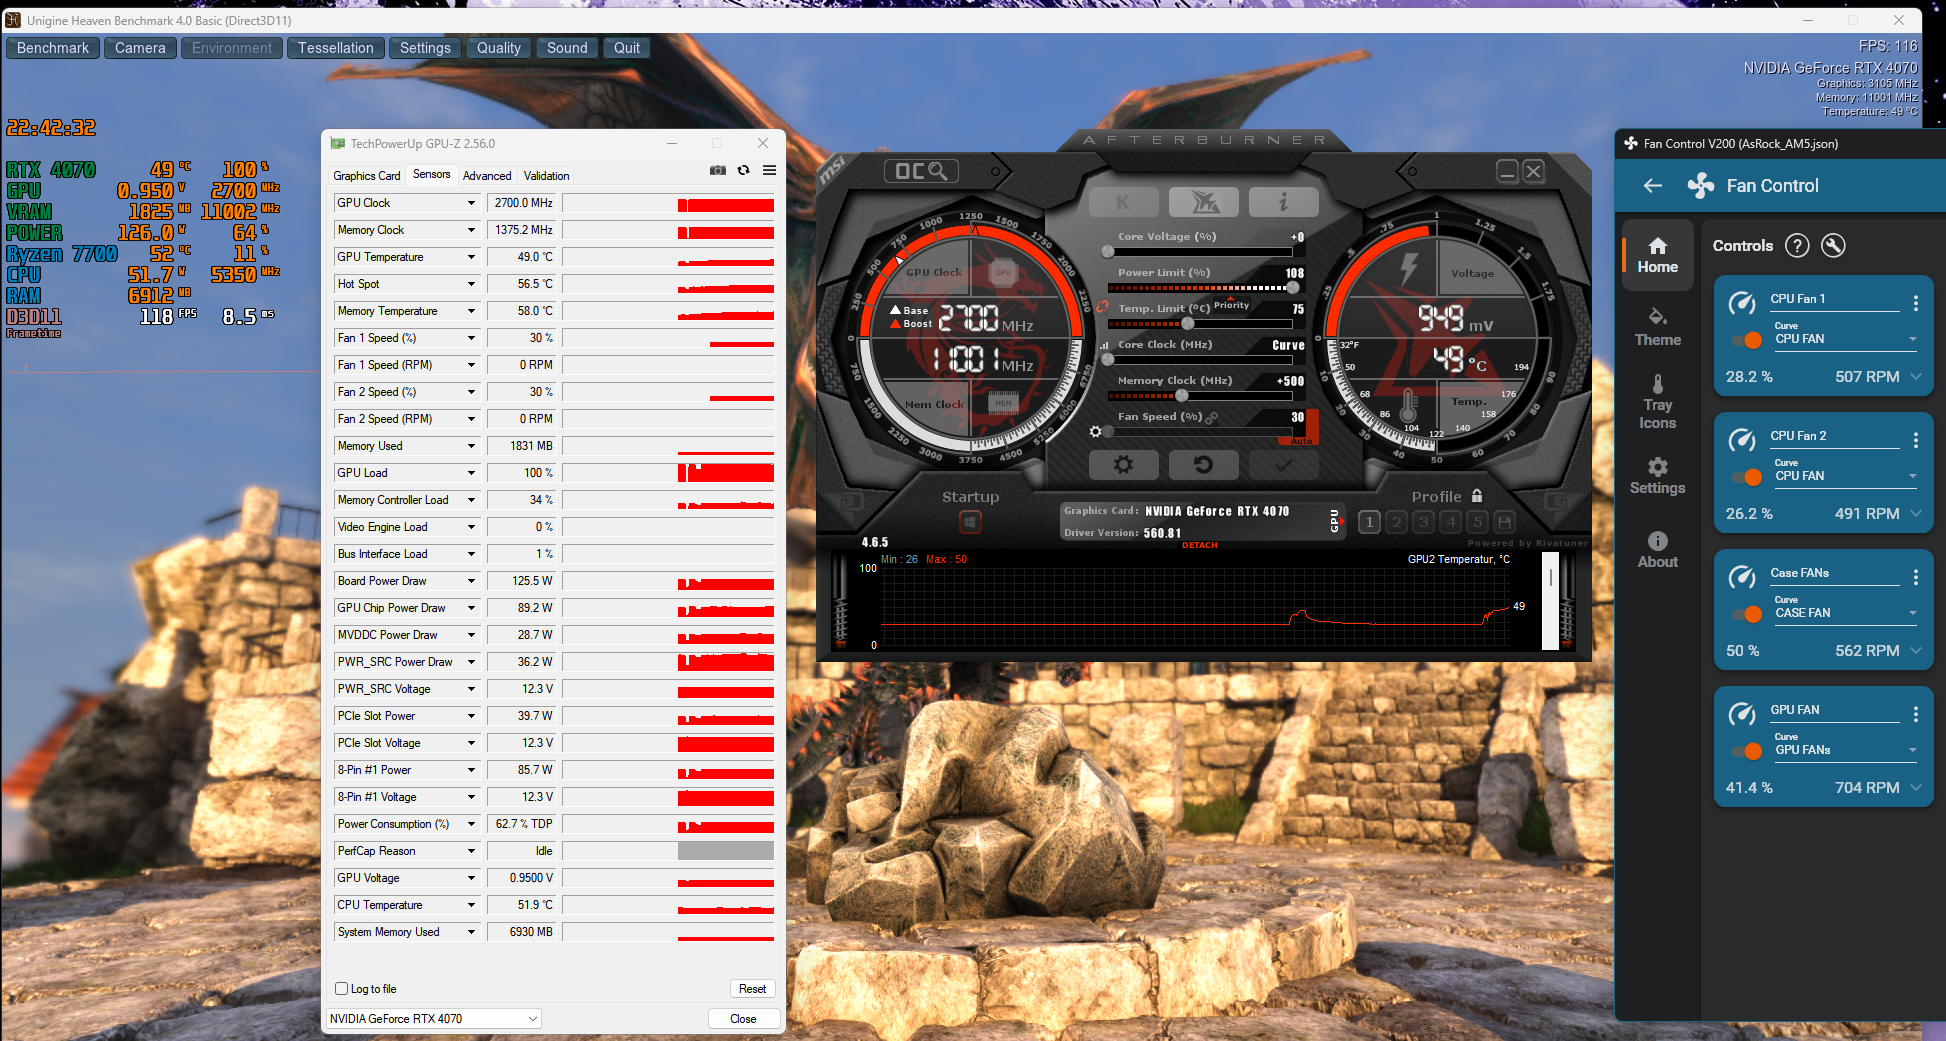Open Case FANs card three-dot menu
Image resolution: width=1946 pixels, height=1041 pixels.
(1915, 577)
